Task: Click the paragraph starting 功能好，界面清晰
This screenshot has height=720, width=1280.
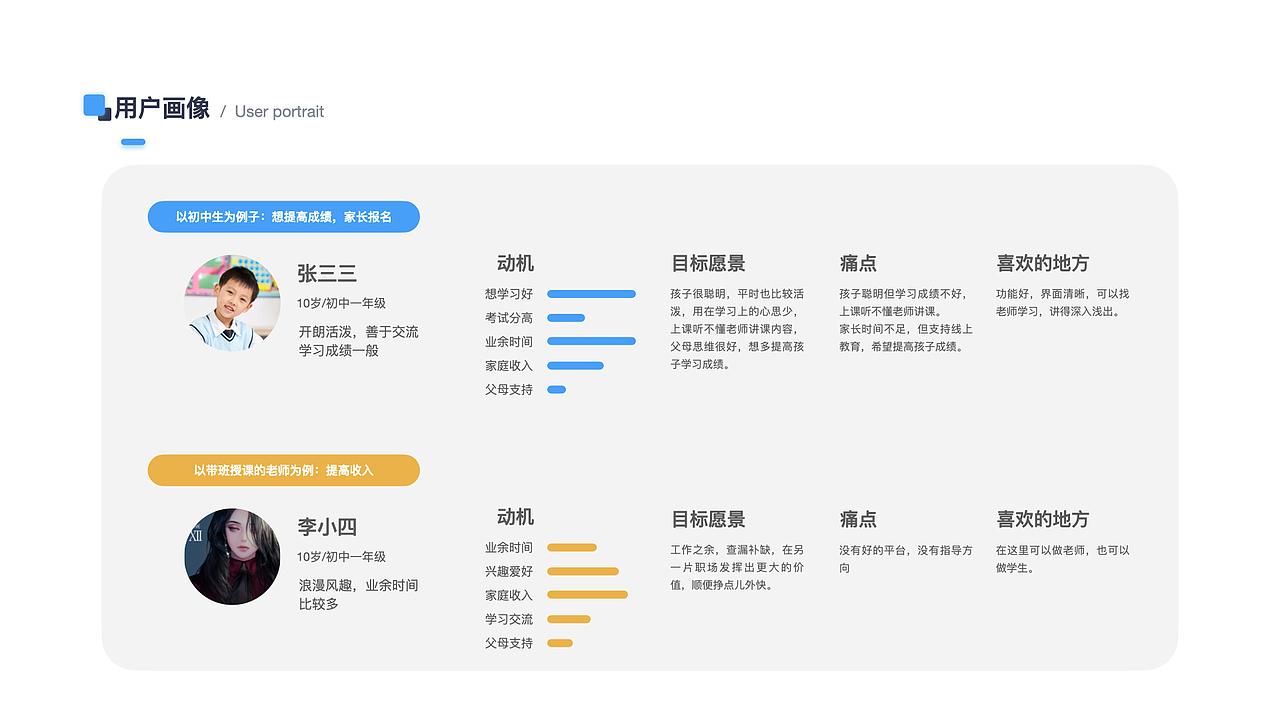Action: coord(1063,303)
